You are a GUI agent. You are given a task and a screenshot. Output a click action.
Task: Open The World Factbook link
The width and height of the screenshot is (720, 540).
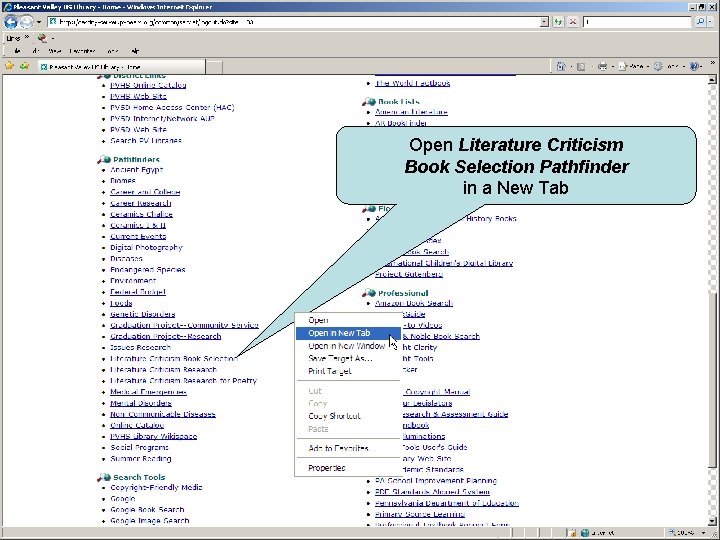412,83
